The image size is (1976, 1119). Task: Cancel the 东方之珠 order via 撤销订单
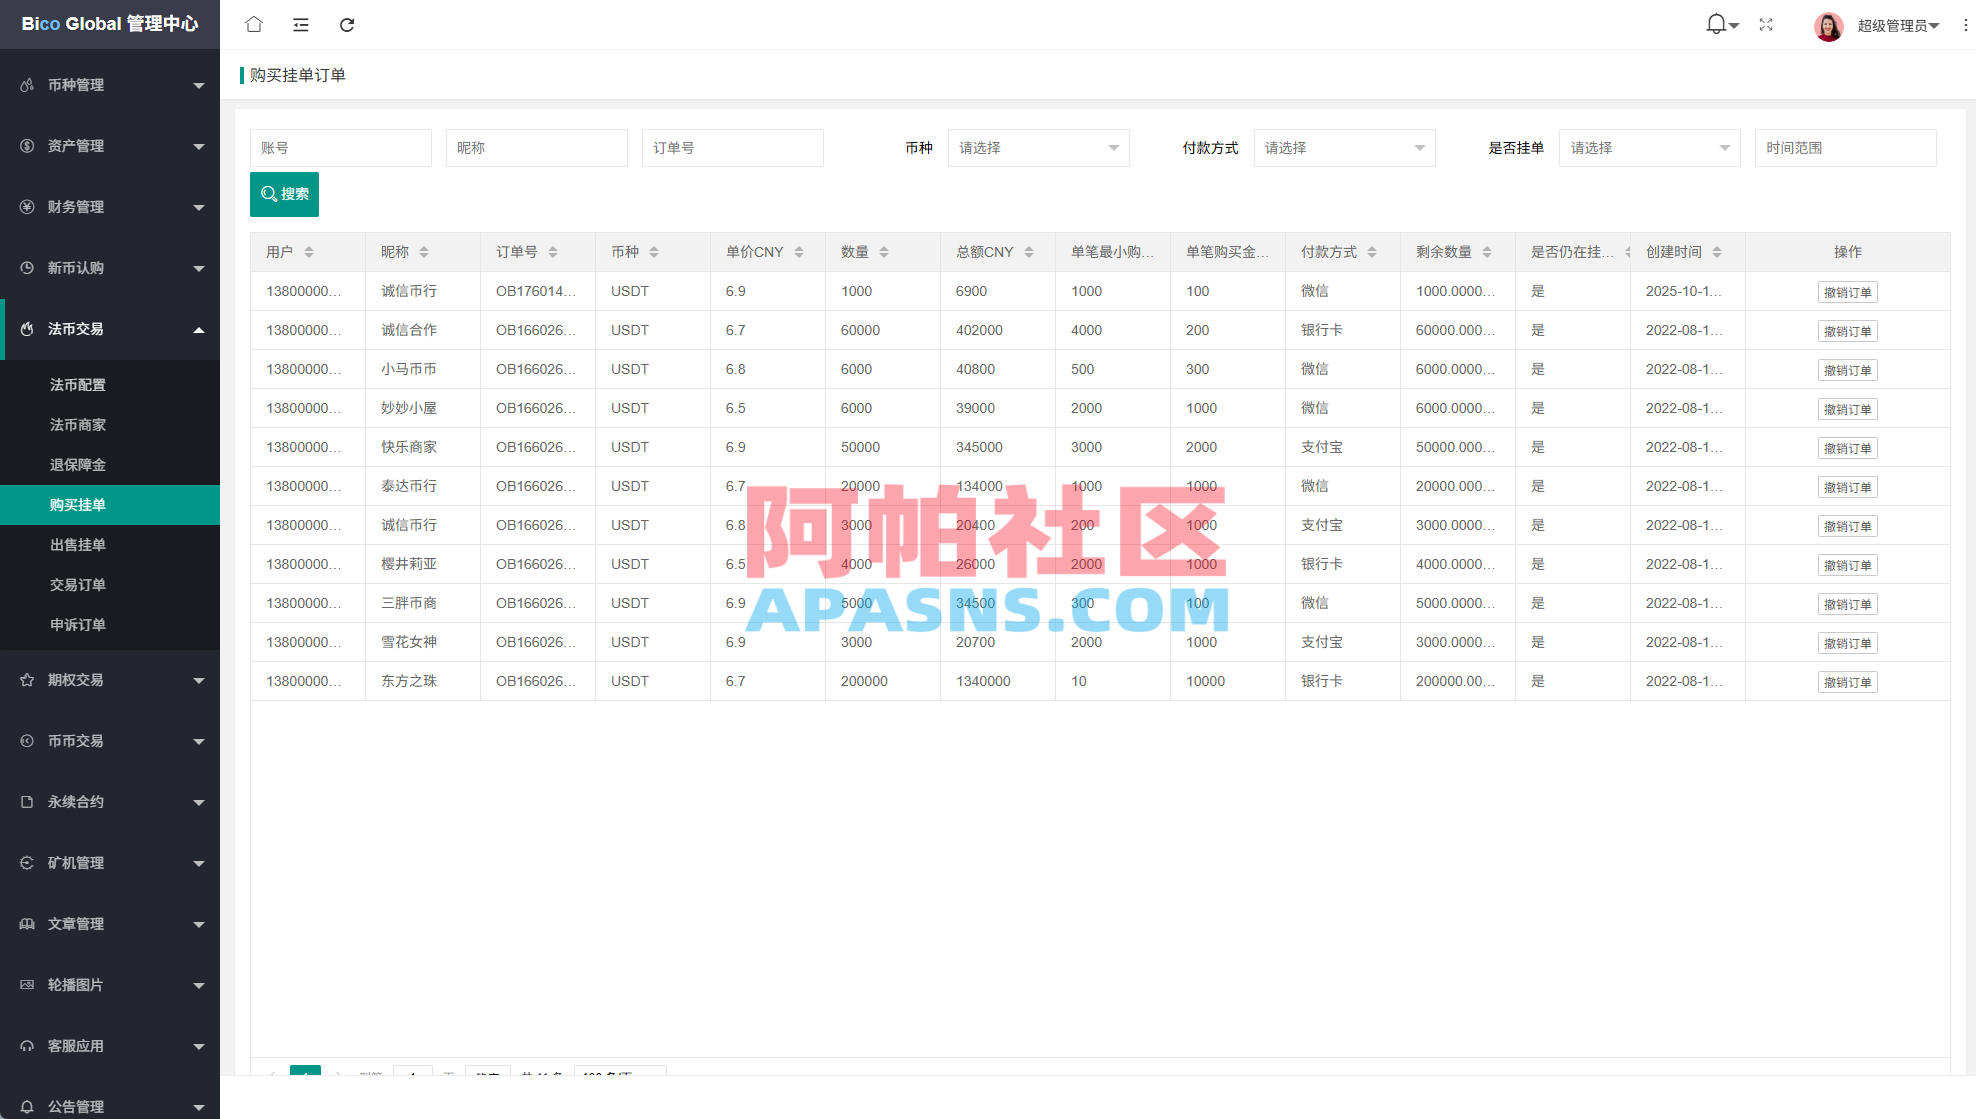(1847, 681)
